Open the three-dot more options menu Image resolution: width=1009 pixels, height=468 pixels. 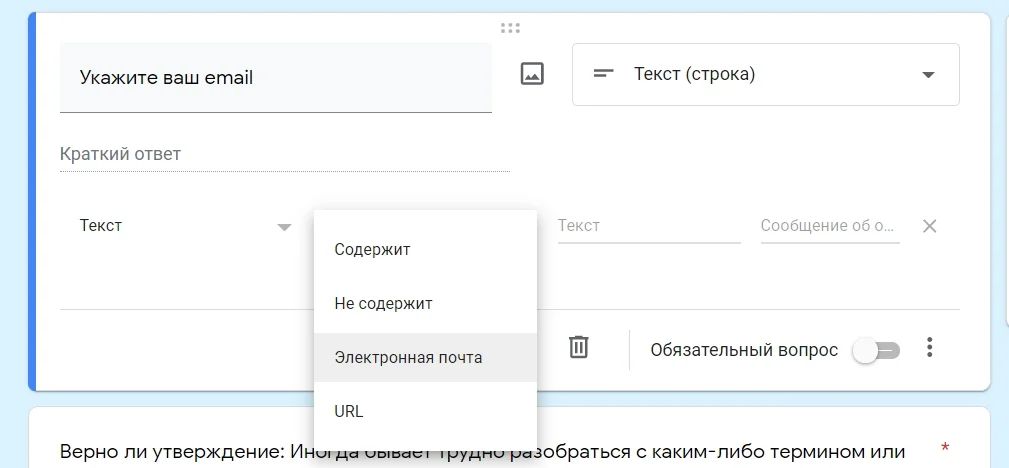tap(930, 348)
